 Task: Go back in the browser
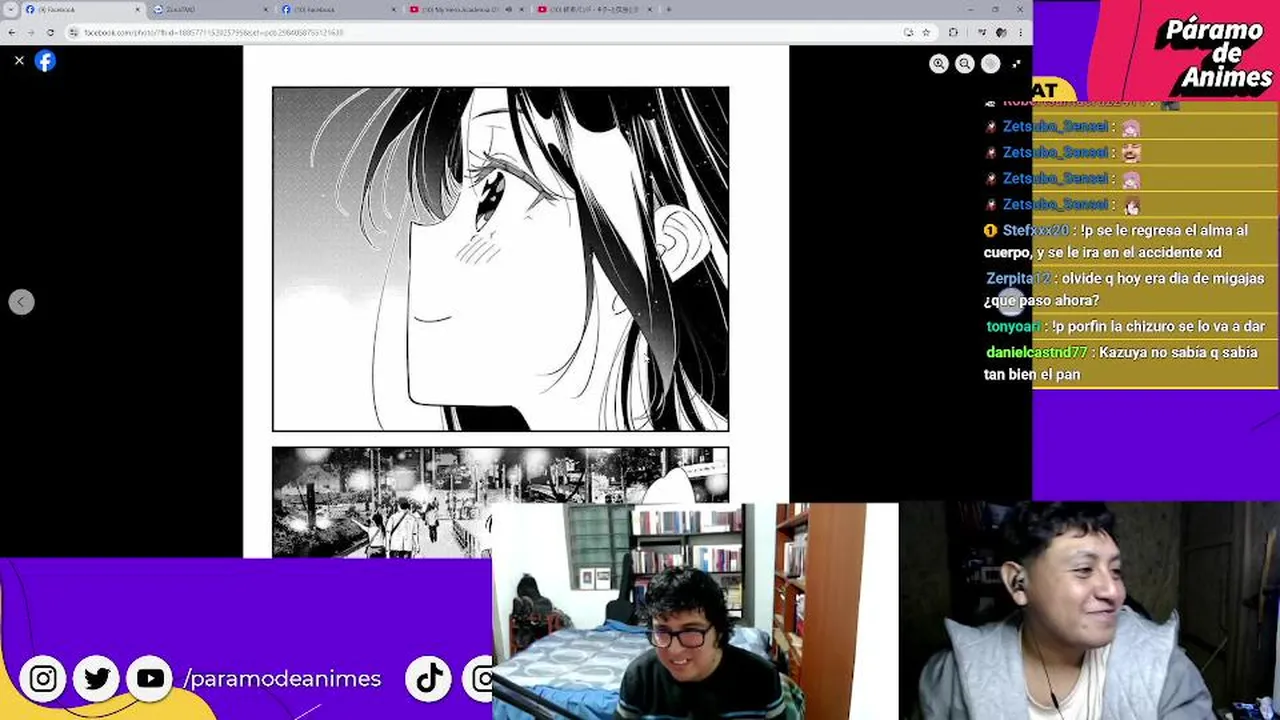coord(11,32)
